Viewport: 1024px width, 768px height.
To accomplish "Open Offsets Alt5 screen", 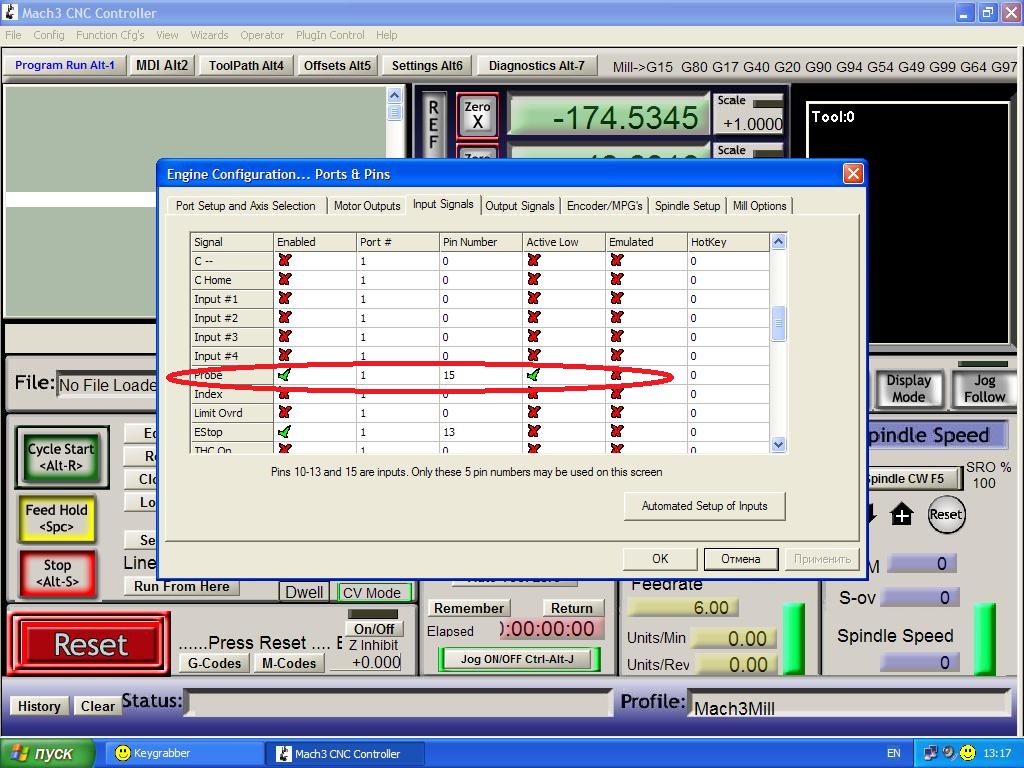I will (337, 65).
